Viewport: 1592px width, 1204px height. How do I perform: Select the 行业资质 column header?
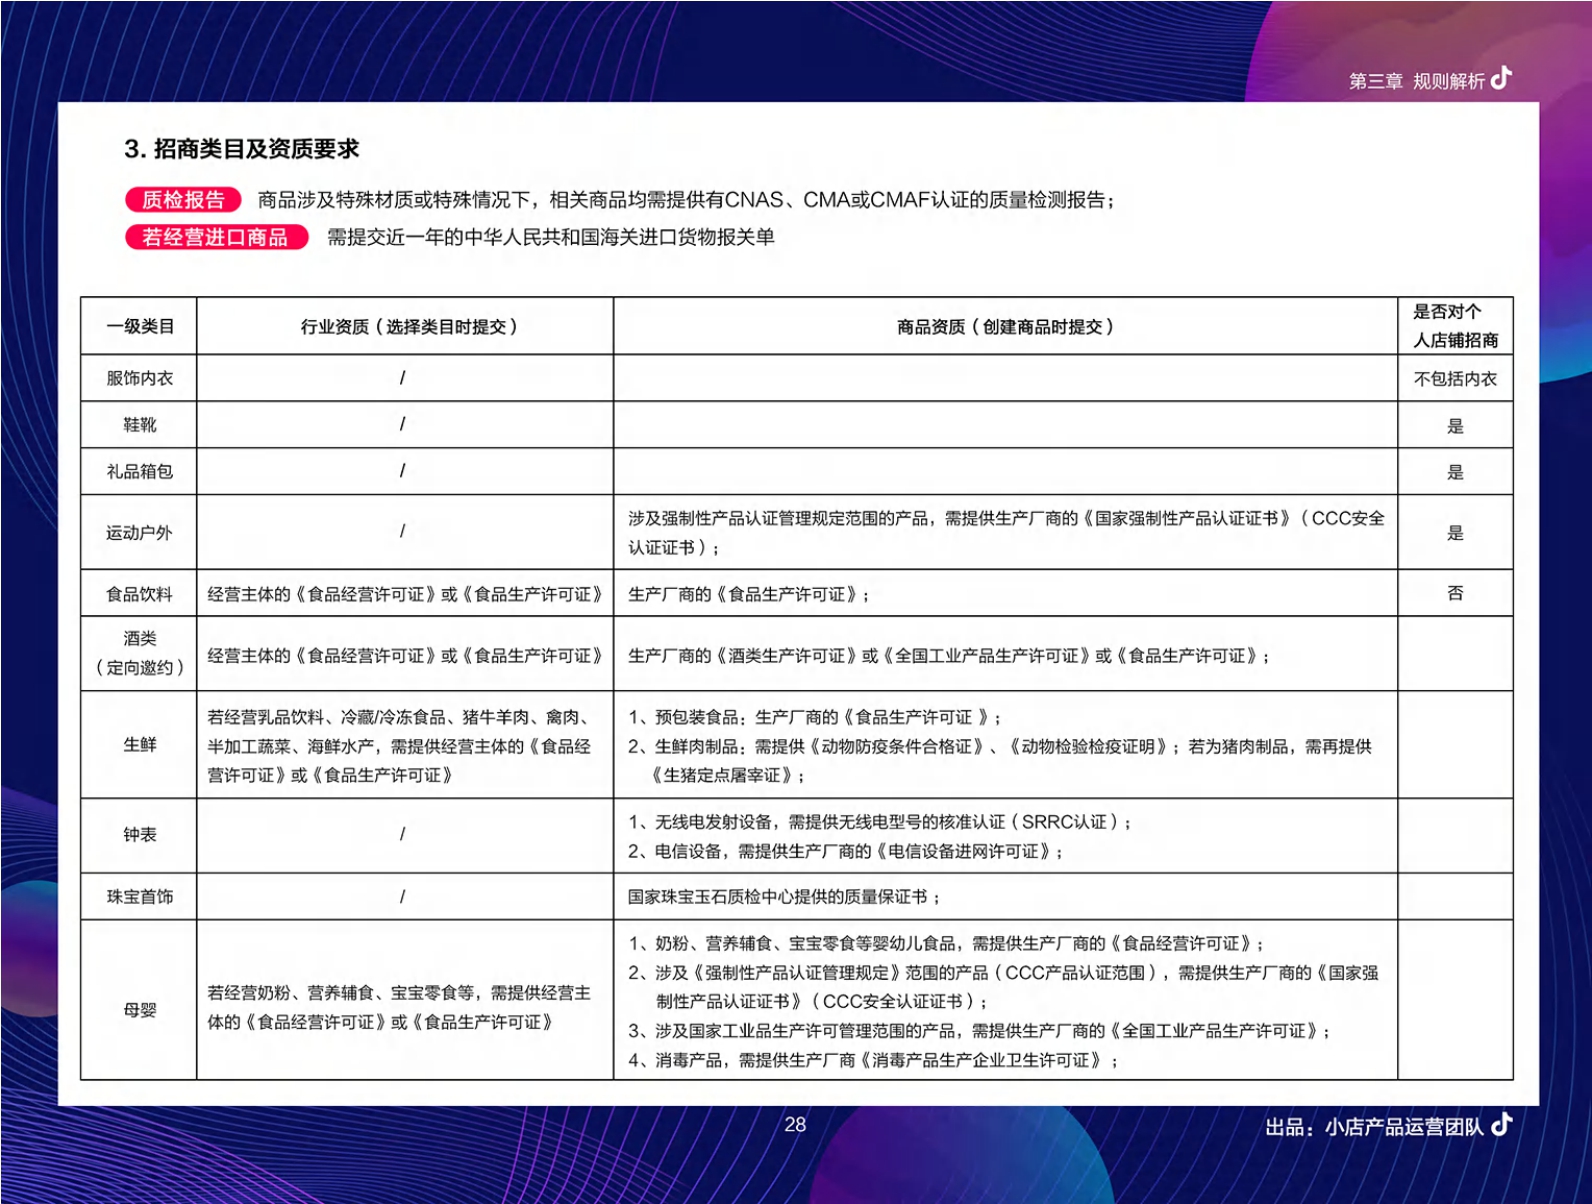[408, 327]
